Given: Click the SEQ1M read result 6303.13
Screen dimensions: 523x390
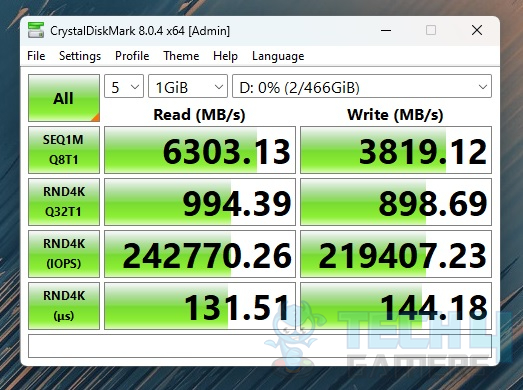Looking at the screenshot, I should point(200,150).
